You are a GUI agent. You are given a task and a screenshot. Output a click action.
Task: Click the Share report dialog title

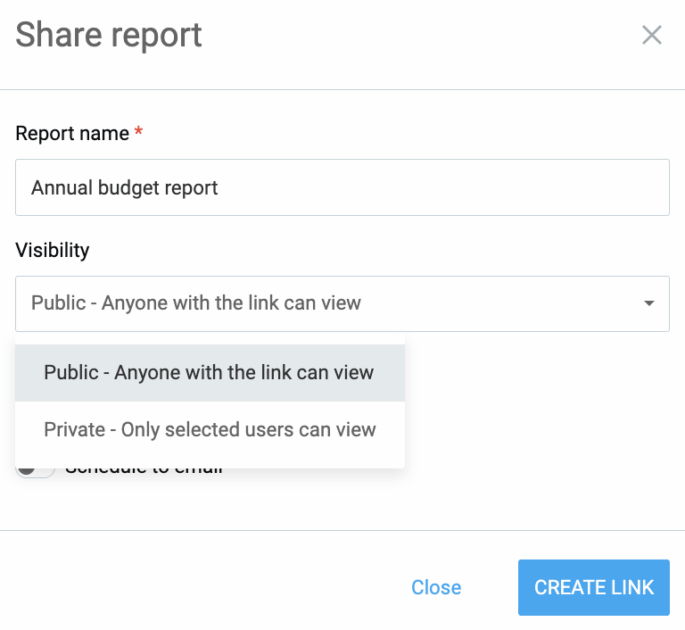coord(109,36)
